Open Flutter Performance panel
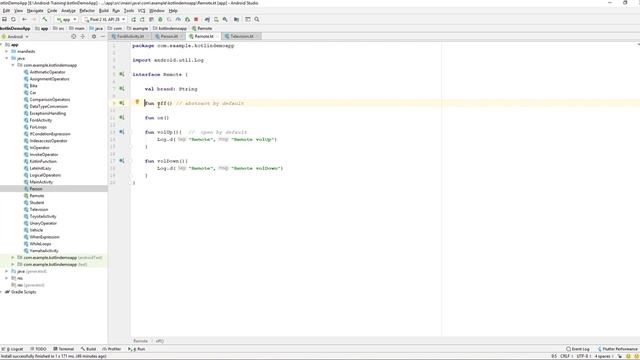Viewport: 640px width, 360px height. tap(617, 349)
